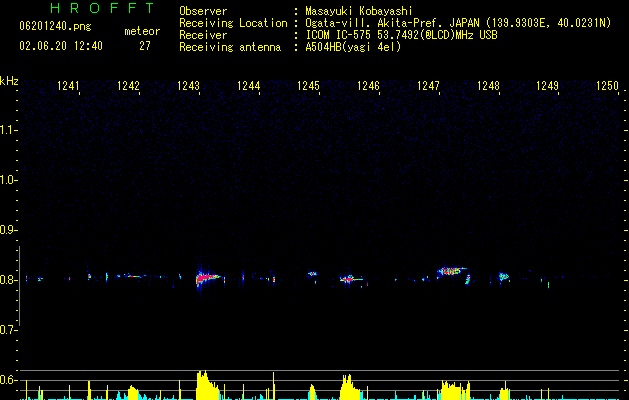Click the 1245 time axis marker
Image resolution: width=629 pixels, height=400 pixels.
pos(308,86)
